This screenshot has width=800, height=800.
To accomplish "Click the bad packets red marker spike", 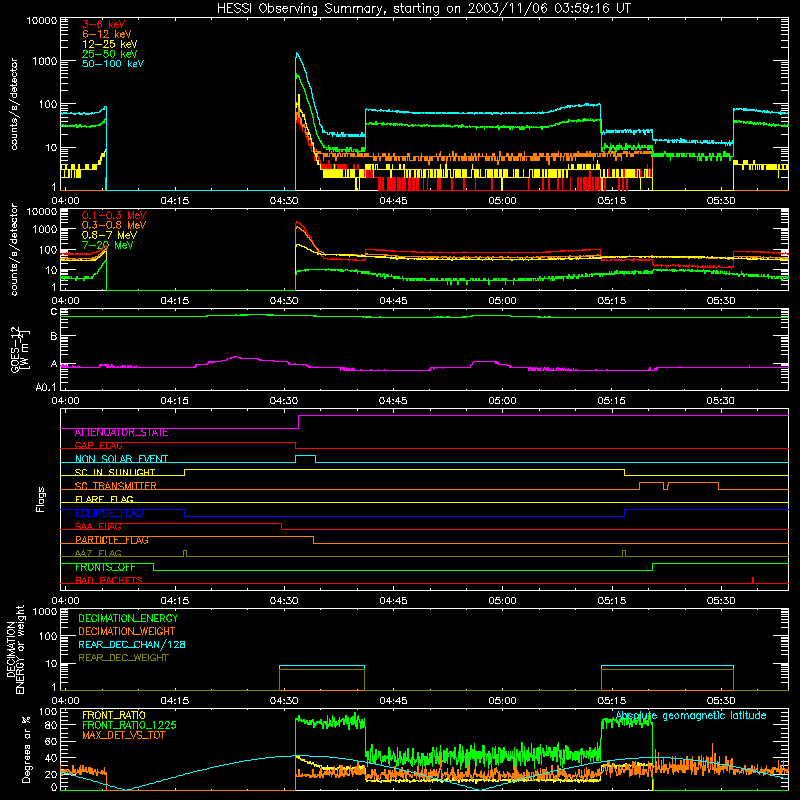I will click(753, 580).
